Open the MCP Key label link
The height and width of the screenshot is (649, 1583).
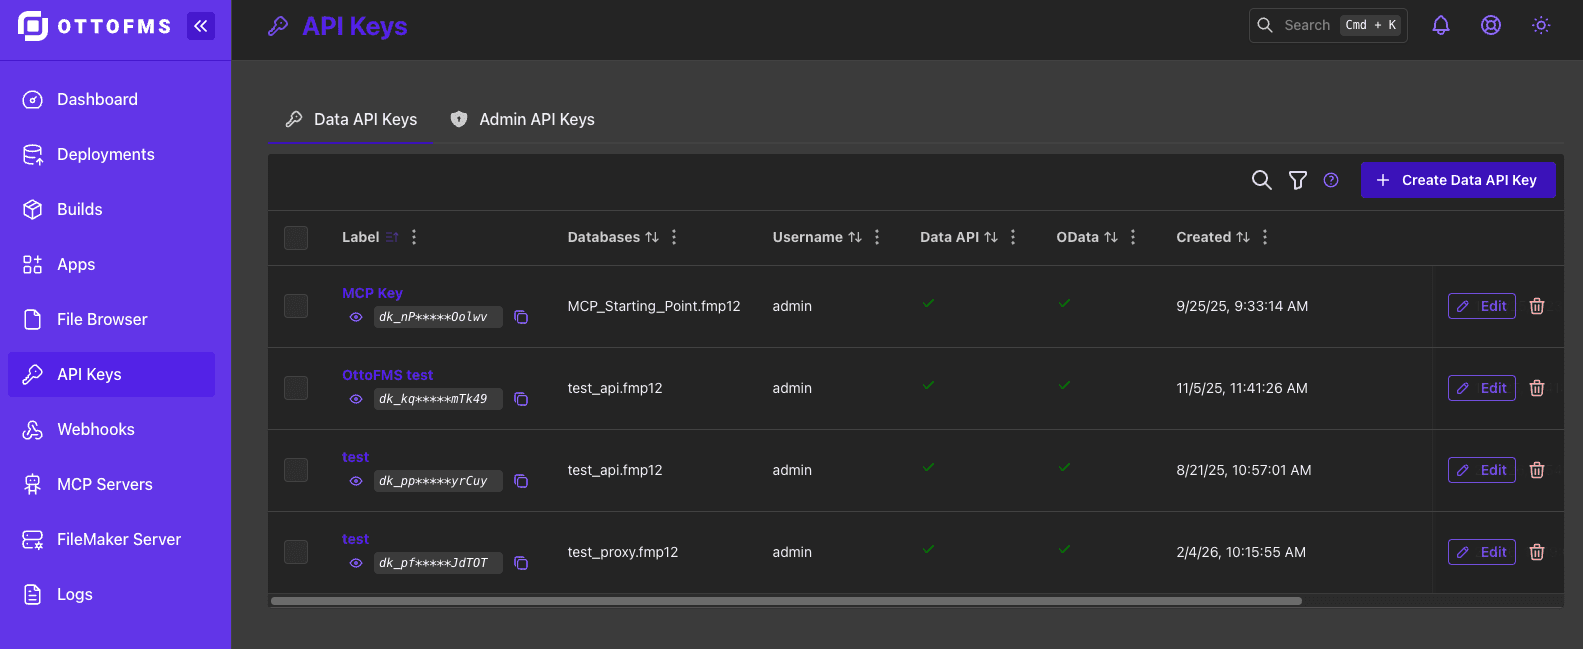tap(372, 293)
